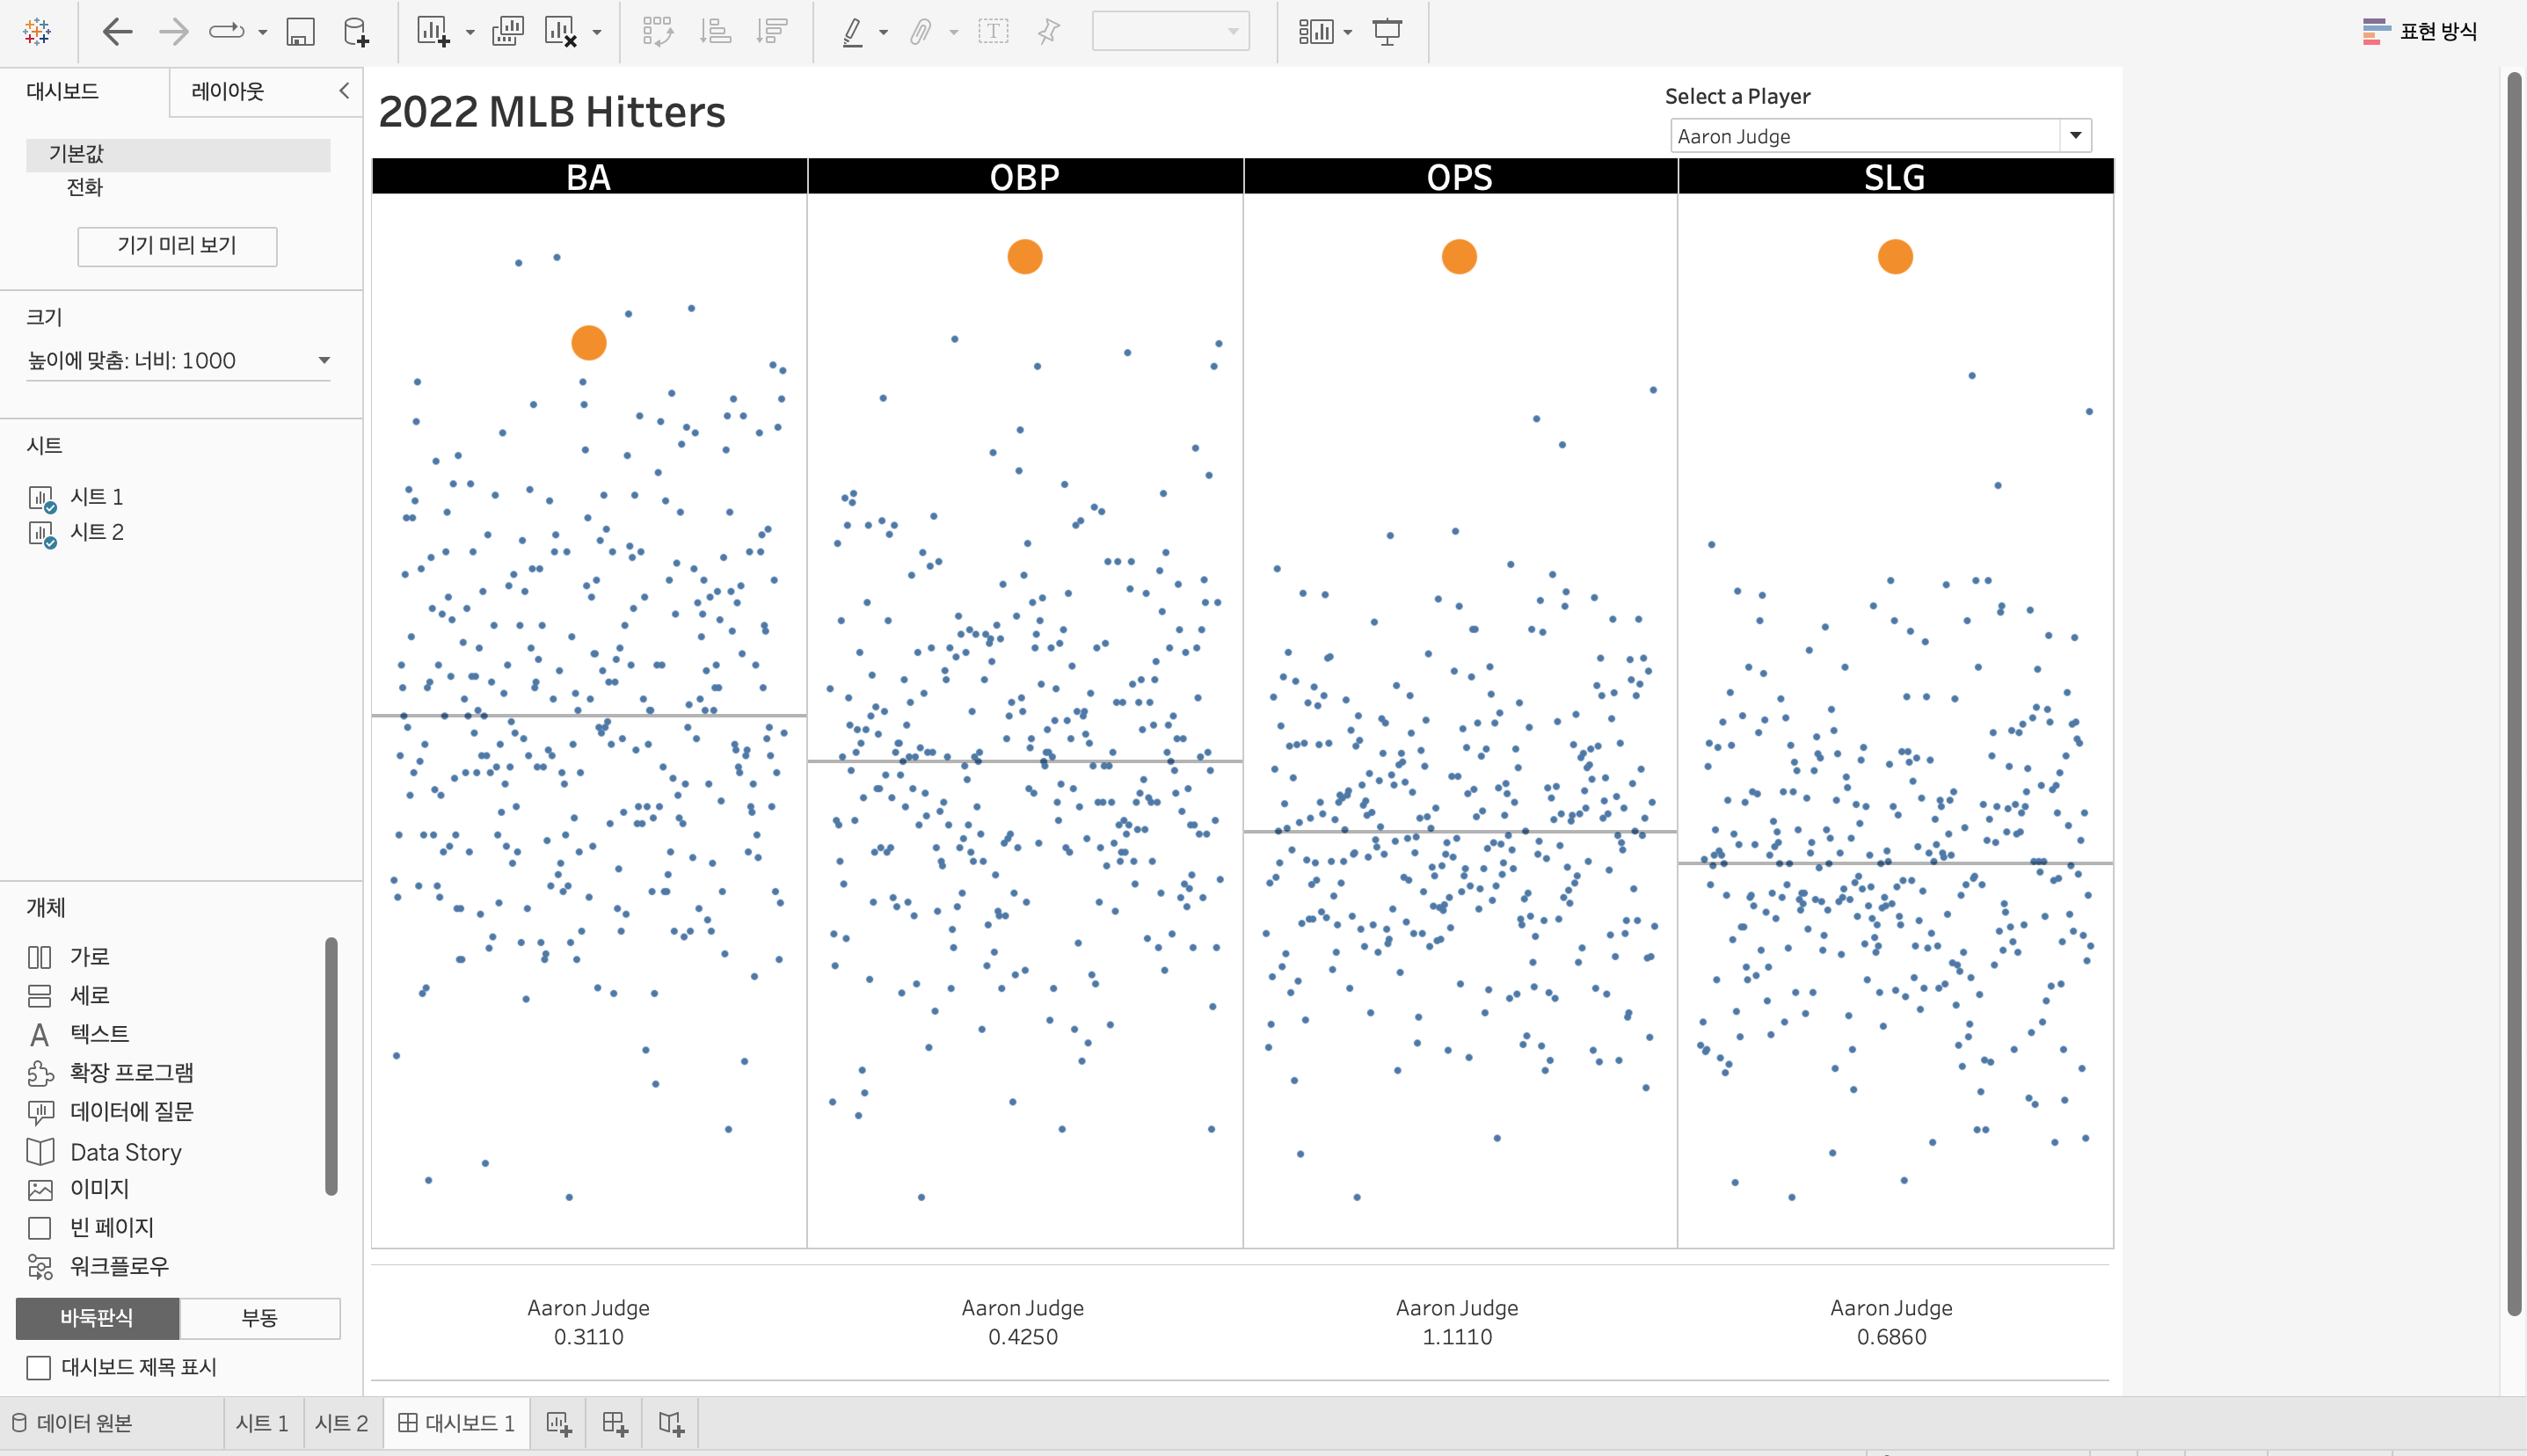
Task: Click the 가로 horizontal container object
Action: click(x=69, y=957)
